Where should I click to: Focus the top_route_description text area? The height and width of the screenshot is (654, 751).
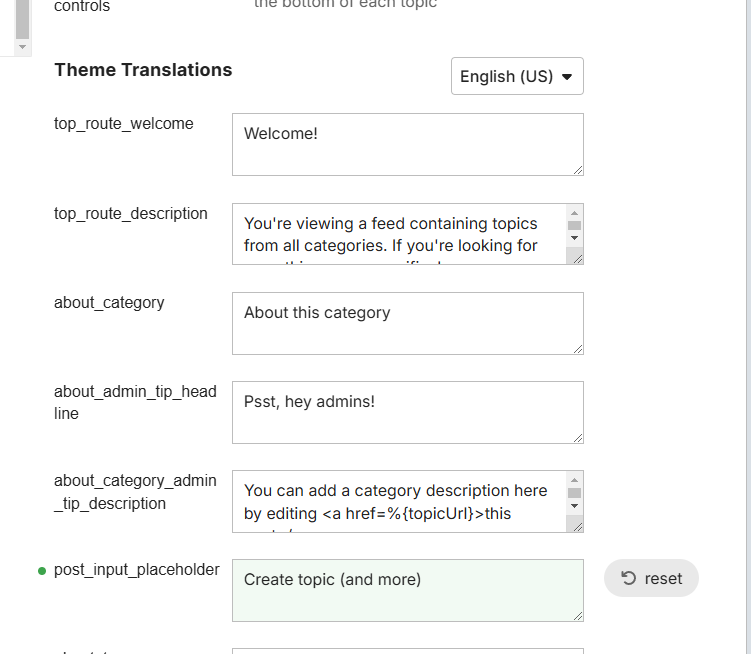click(x=399, y=234)
